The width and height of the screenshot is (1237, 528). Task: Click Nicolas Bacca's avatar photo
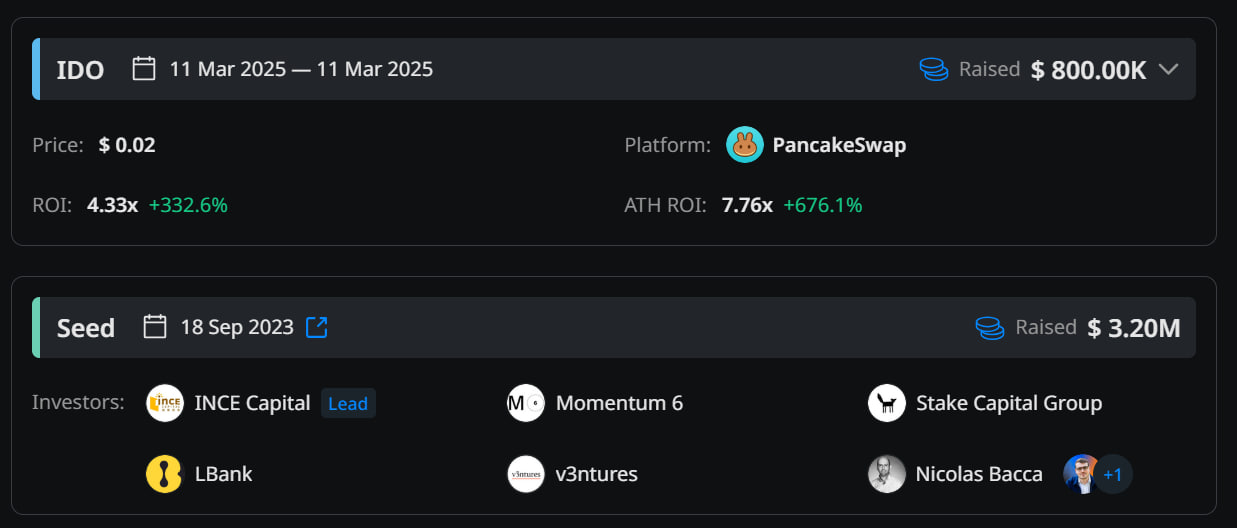[887, 474]
